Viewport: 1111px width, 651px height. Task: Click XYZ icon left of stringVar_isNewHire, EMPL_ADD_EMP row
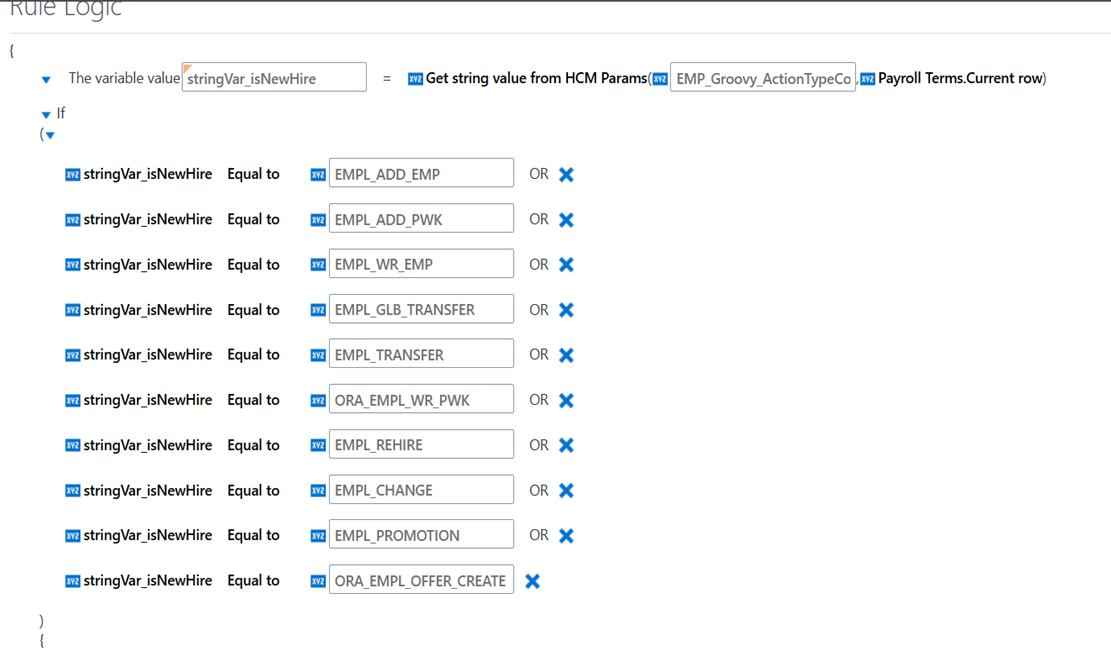pyautogui.click(x=72, y=174)
